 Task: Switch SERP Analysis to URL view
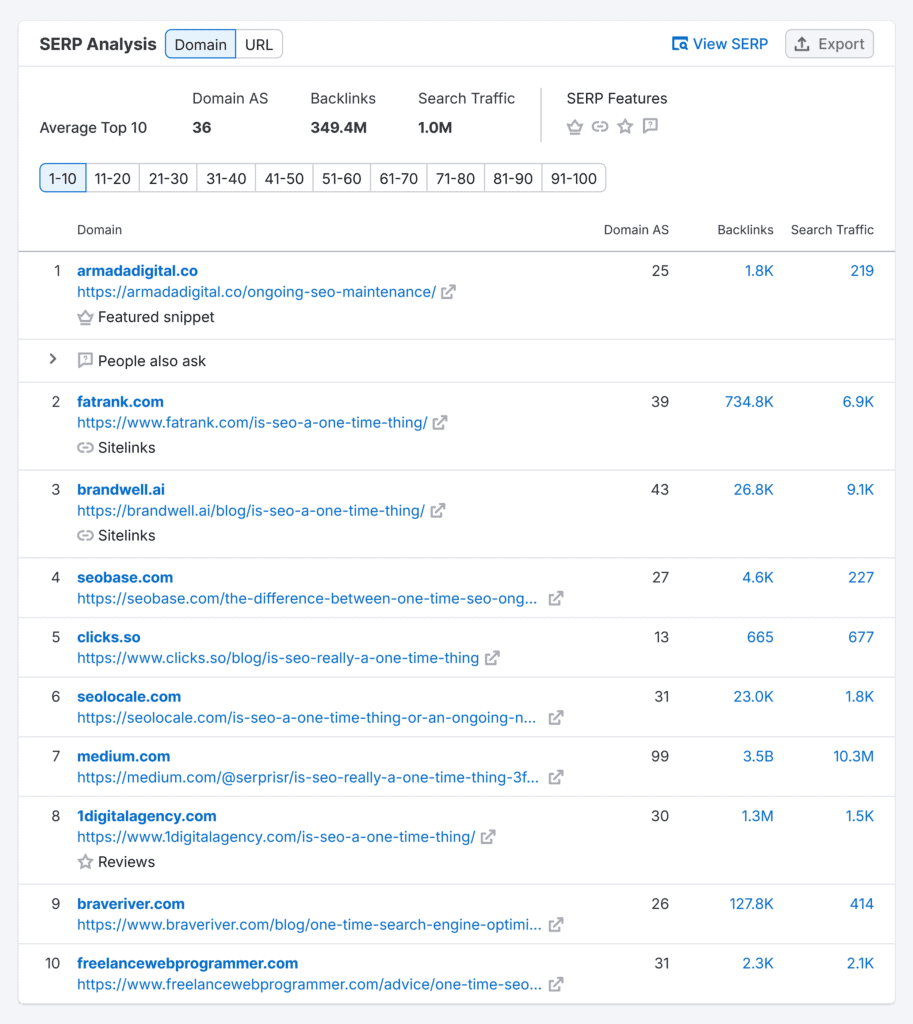point(259,44)
